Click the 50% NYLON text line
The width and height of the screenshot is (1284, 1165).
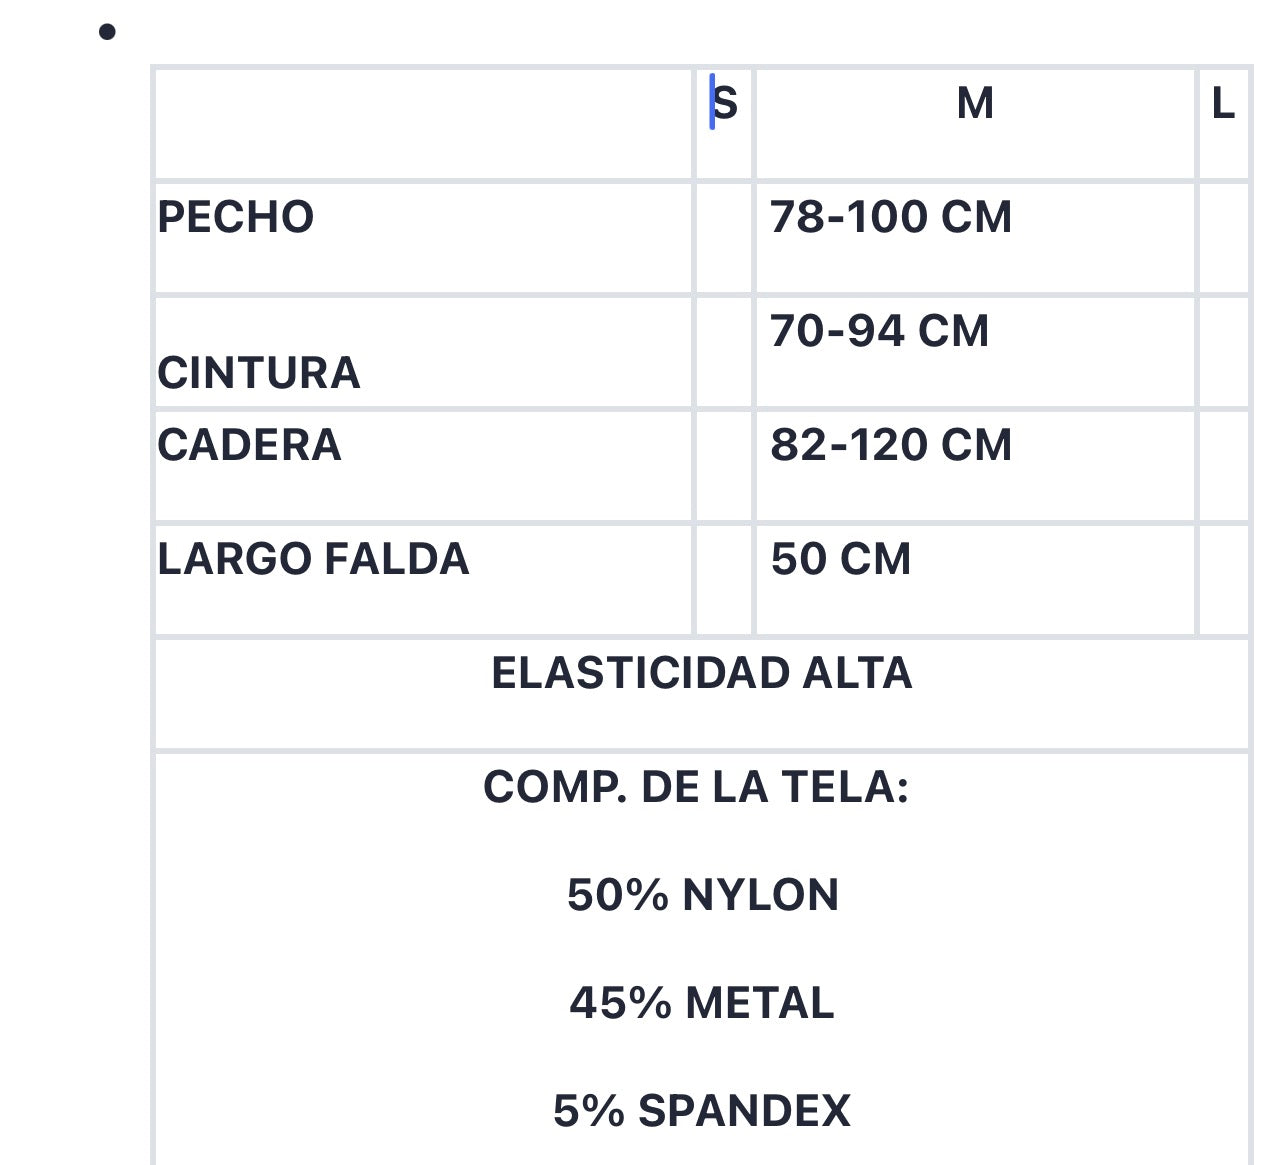pyautogui.click(x=702, y=895)
